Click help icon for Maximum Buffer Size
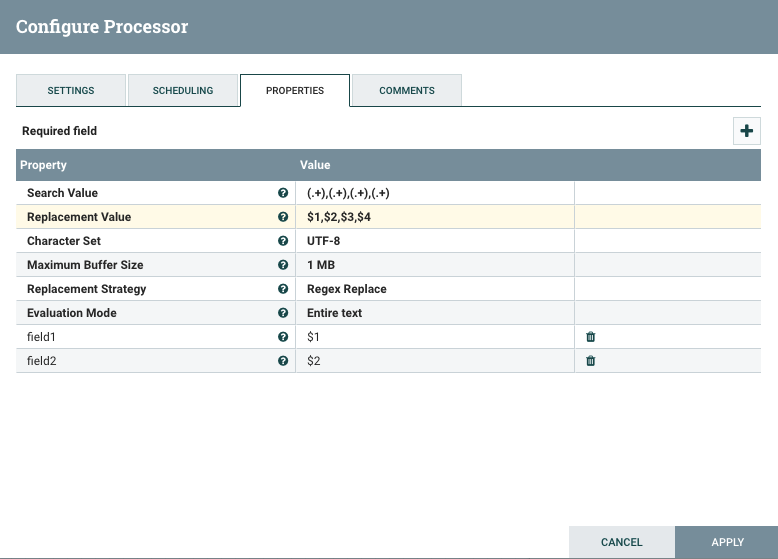The height and width of the screenshot is (559, 778). [283, 265]
